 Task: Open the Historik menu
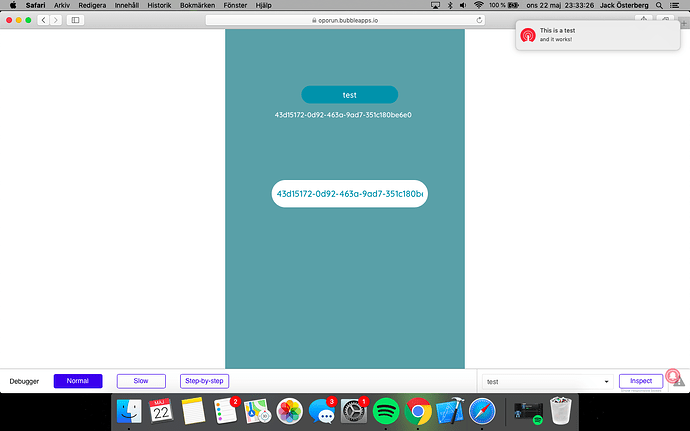tap(159, 5)
